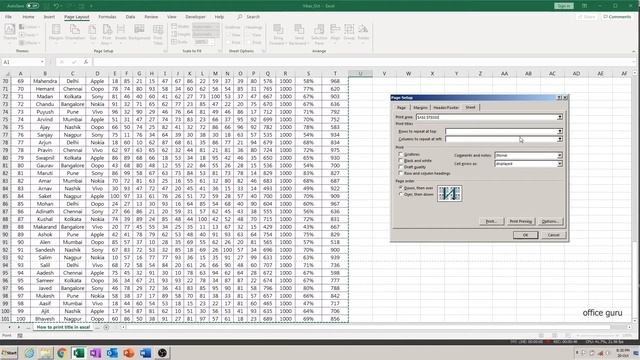The image size is (640, 360).
Task: Confirm Page Setup with OK
Action: pos(525,235)
